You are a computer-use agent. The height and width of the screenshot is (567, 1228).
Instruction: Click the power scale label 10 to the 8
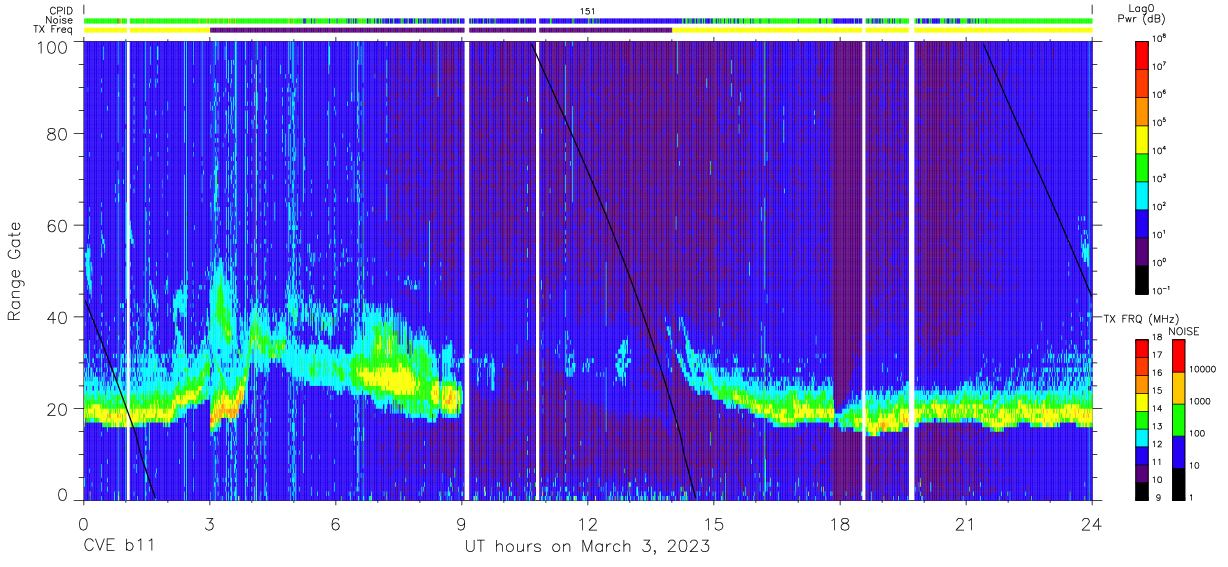click(1162, 38)
